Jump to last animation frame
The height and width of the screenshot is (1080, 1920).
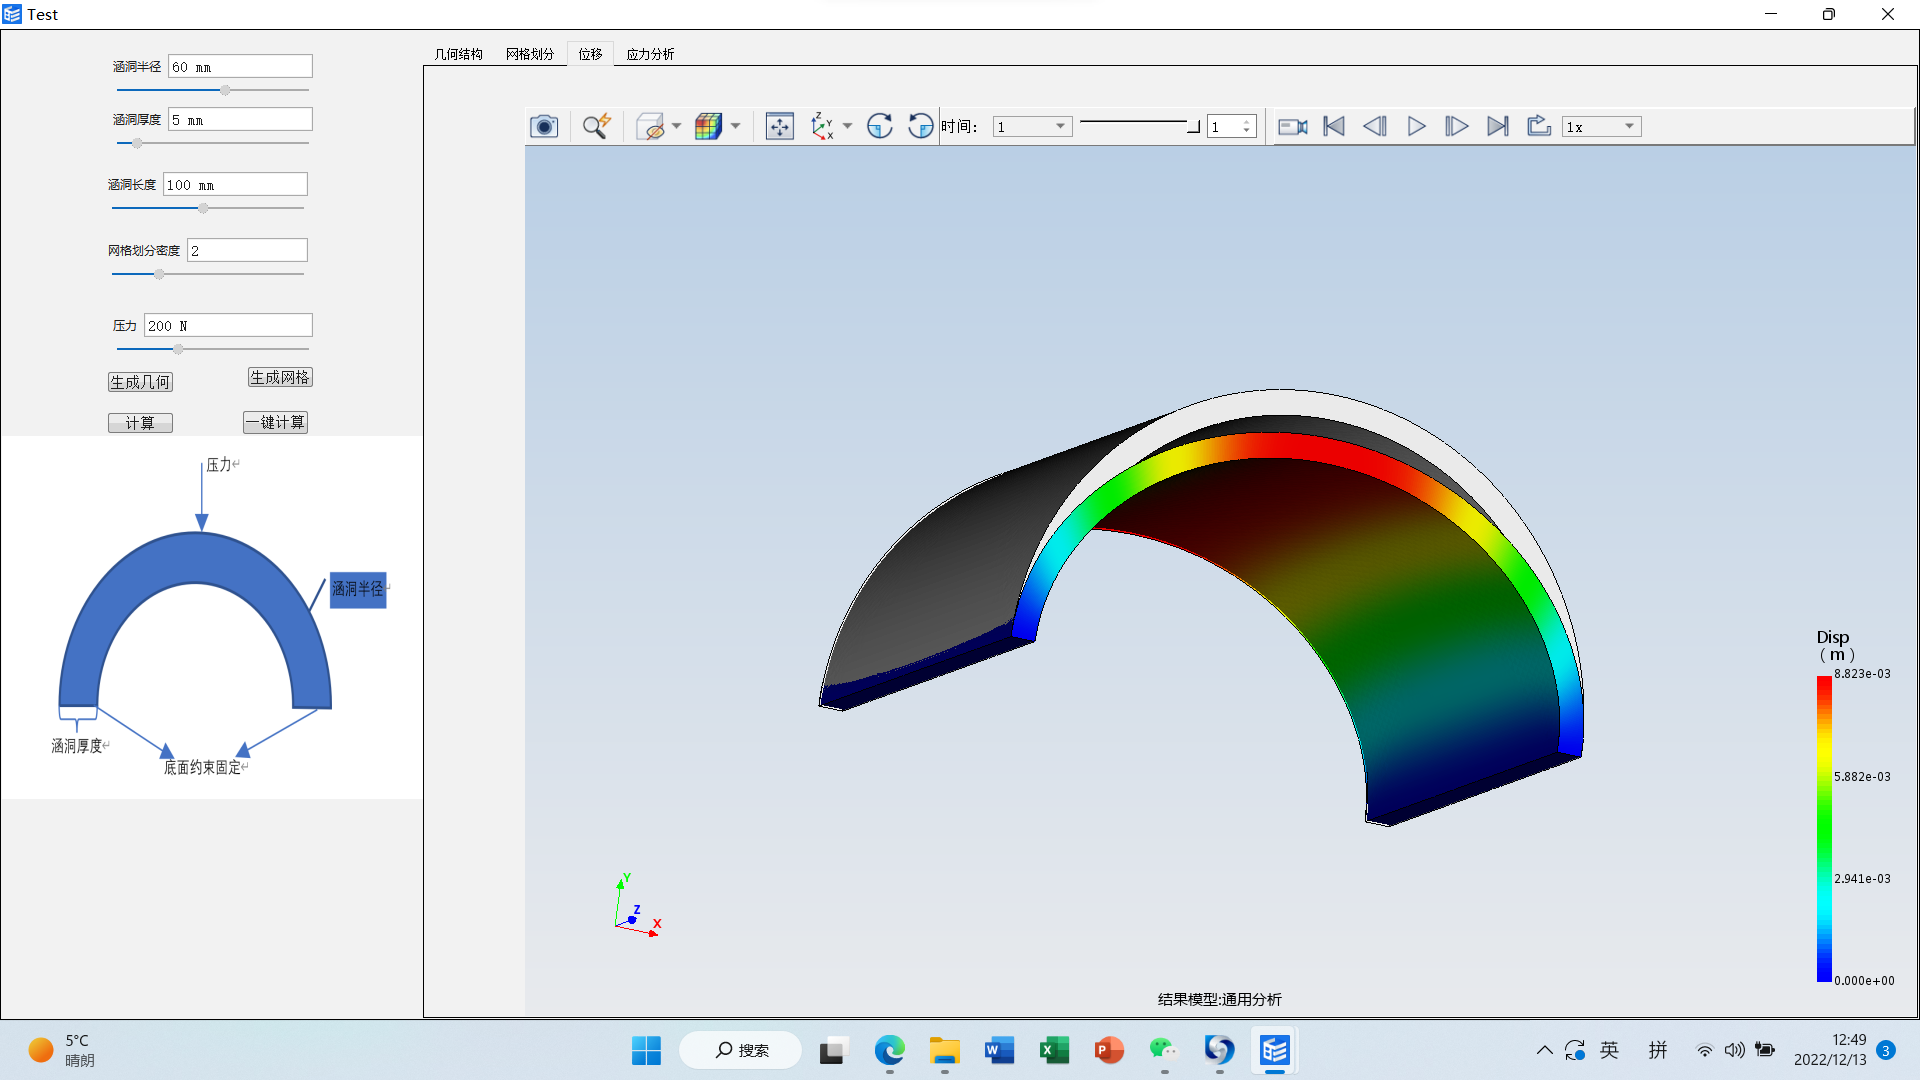click(x=1498, y=126)
